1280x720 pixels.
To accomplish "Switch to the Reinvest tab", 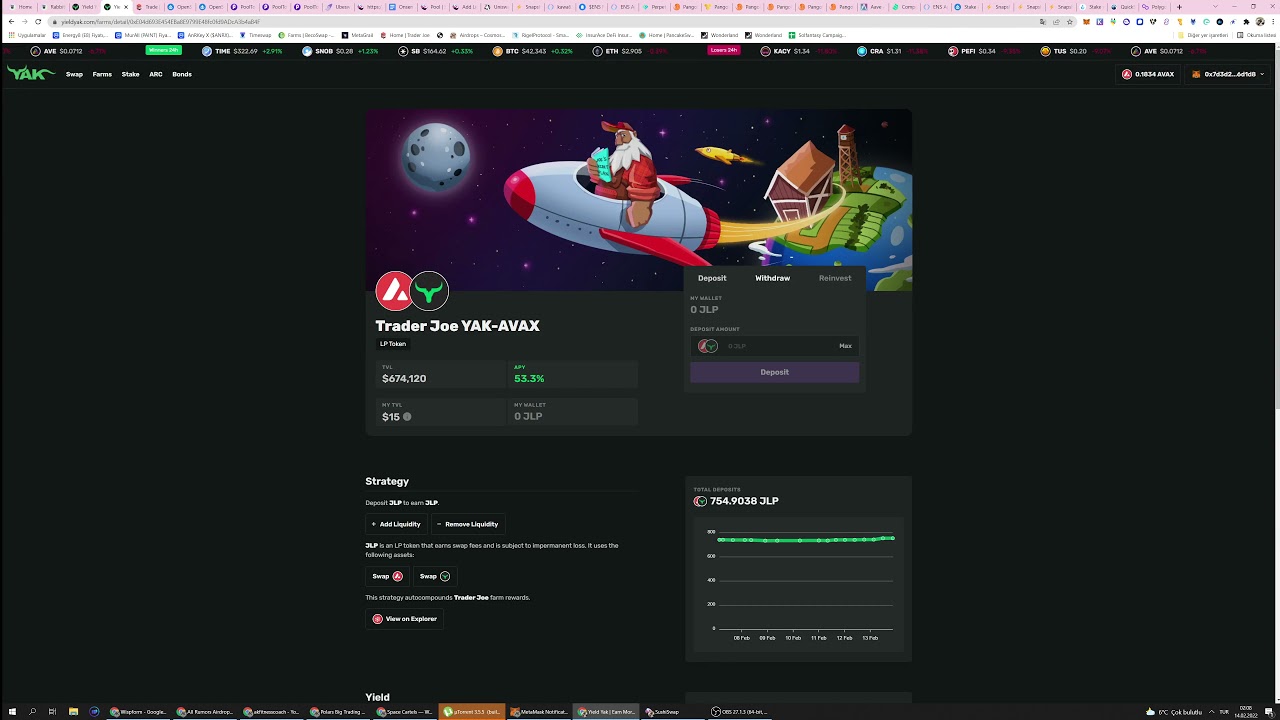I will click(835, 278).
